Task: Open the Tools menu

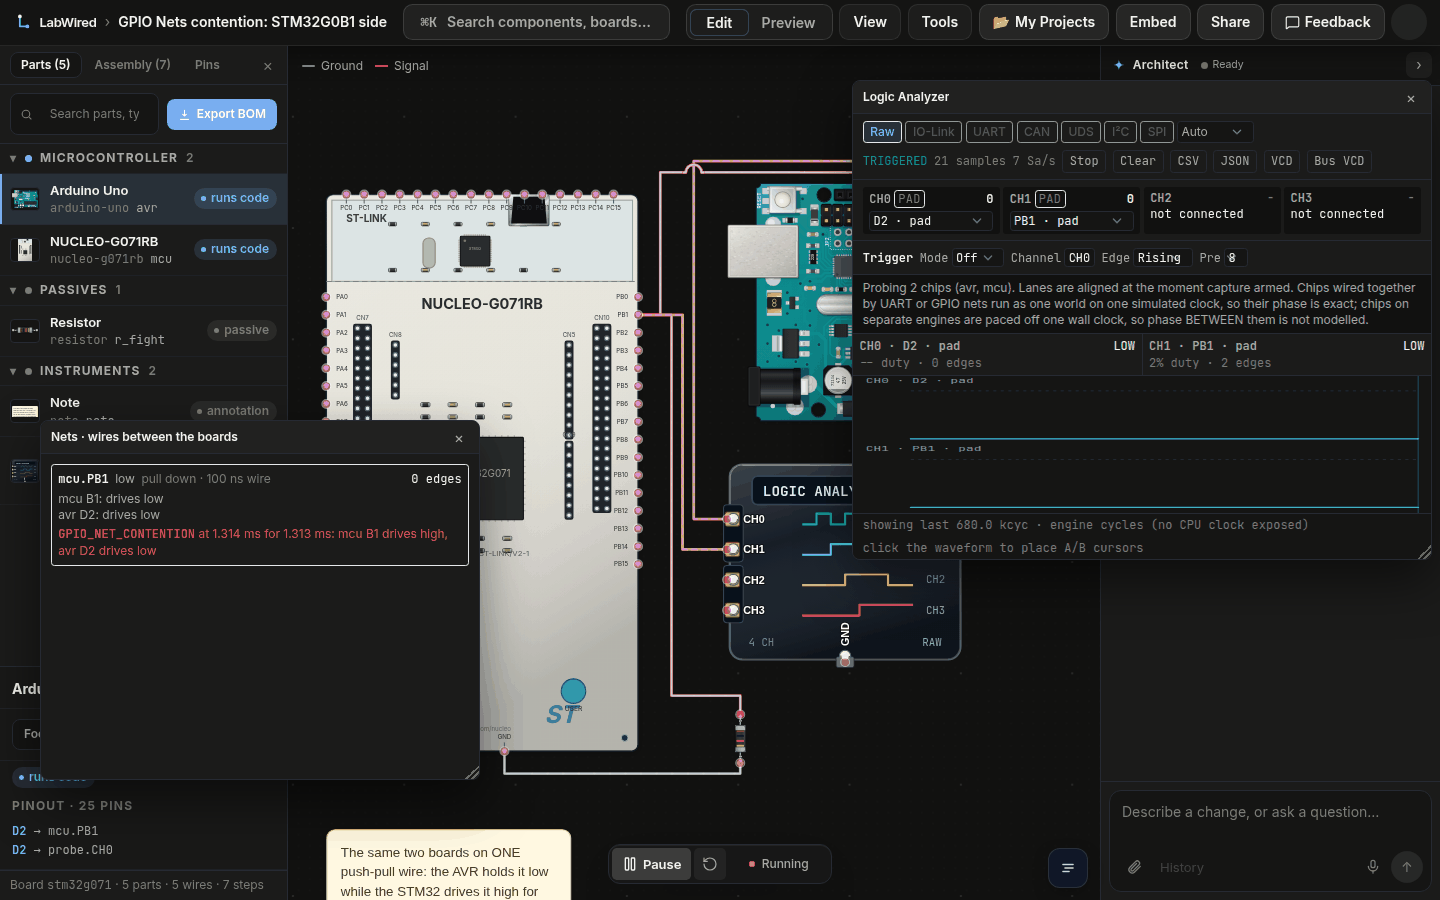Action: click(x=939, y=22)
